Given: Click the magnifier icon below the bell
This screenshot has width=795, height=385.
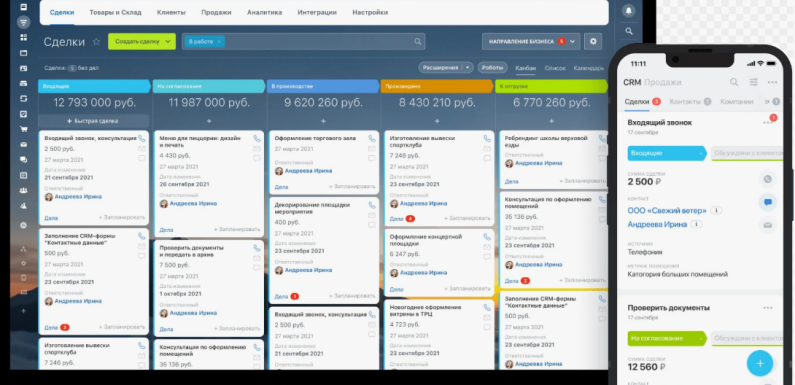Looking at the screenshot, I should pyautogui.click(x=629, y=31).
